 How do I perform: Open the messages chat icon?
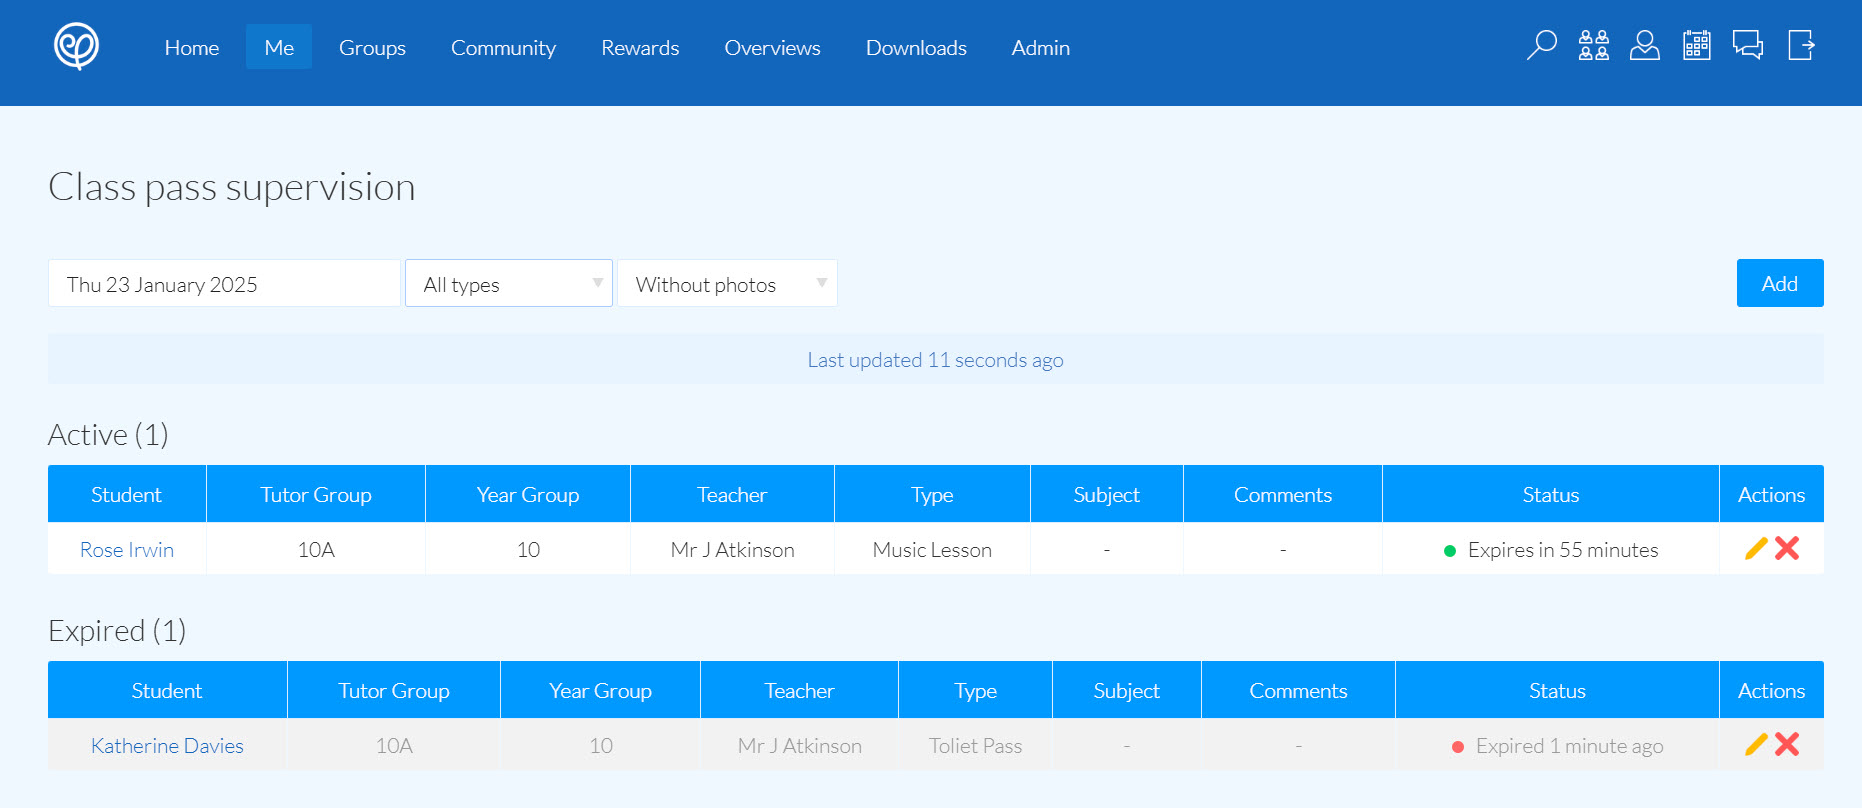(x=1748, y=46)
